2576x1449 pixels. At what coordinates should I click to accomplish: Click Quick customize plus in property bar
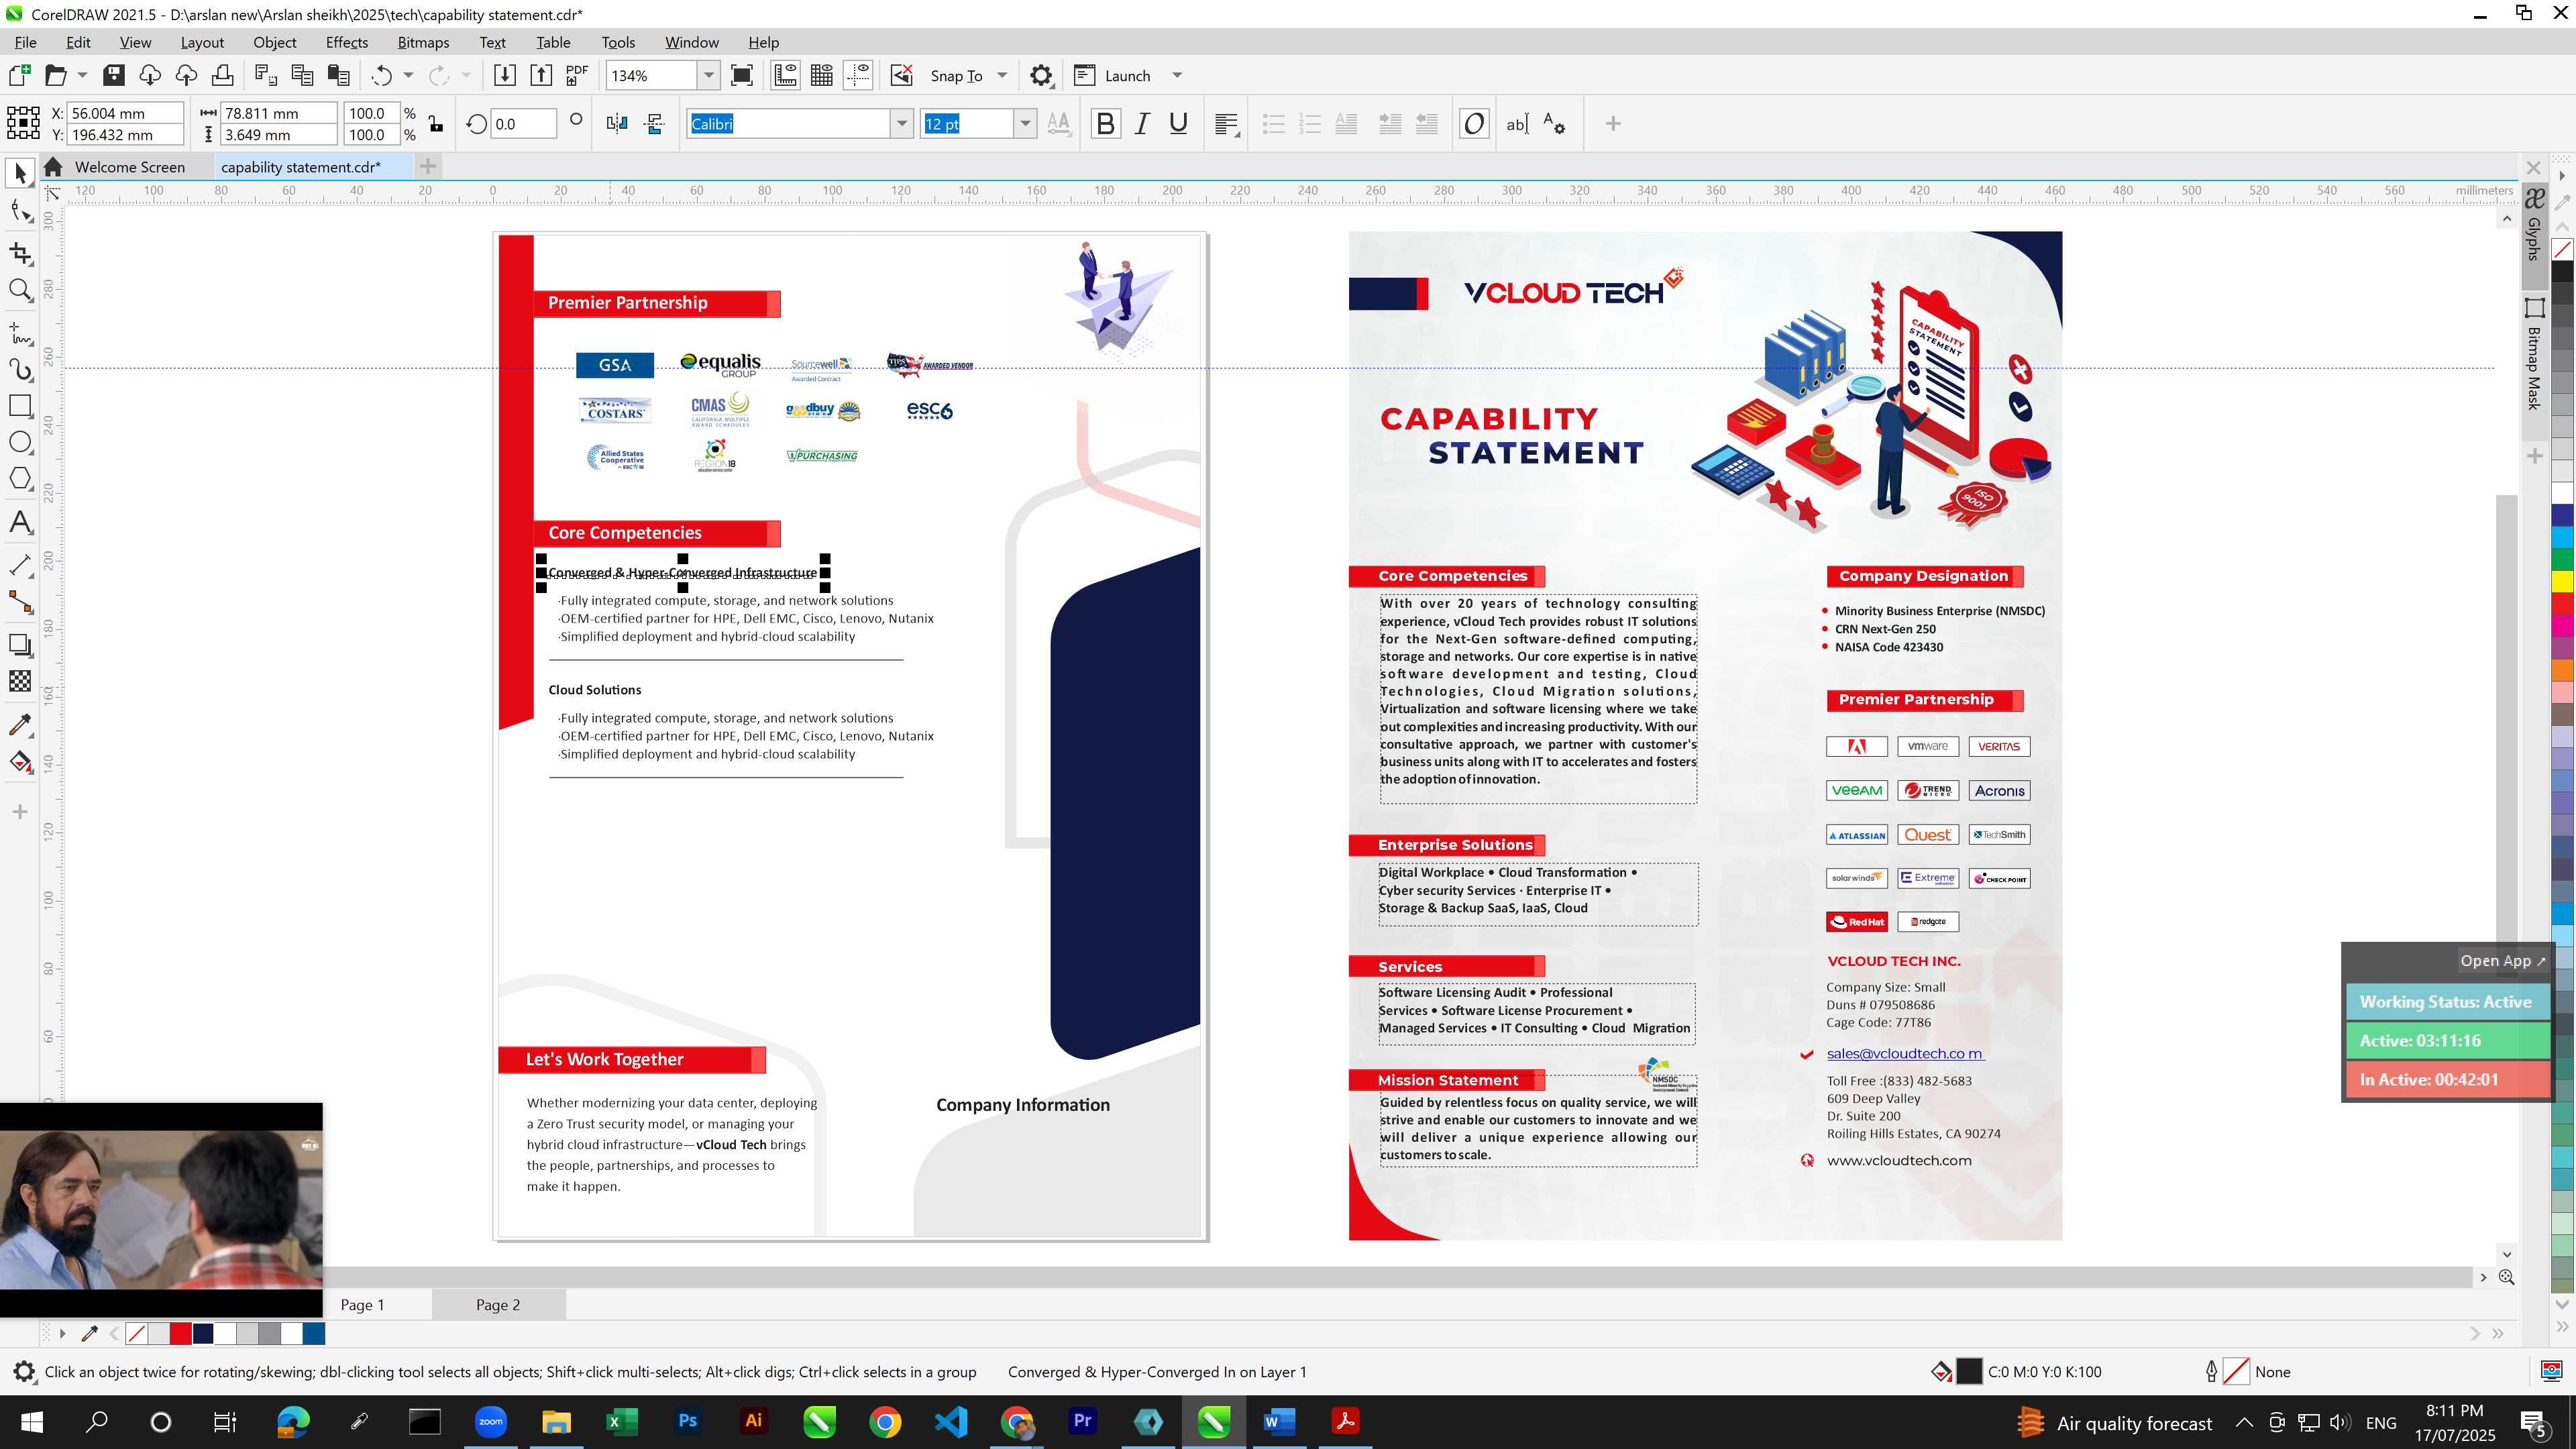[x=1612, y=124]
